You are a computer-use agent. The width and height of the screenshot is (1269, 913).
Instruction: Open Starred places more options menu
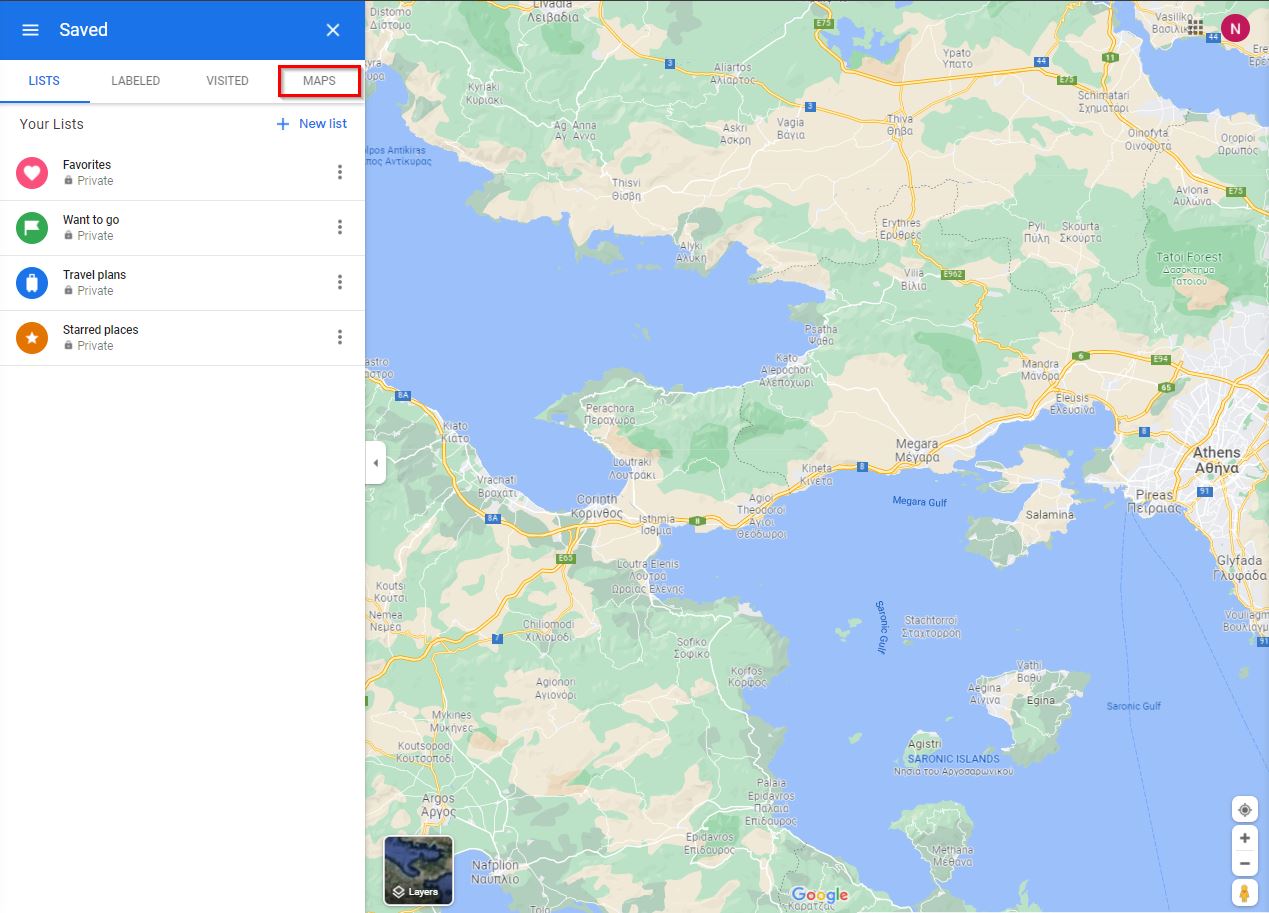[340, 337]
